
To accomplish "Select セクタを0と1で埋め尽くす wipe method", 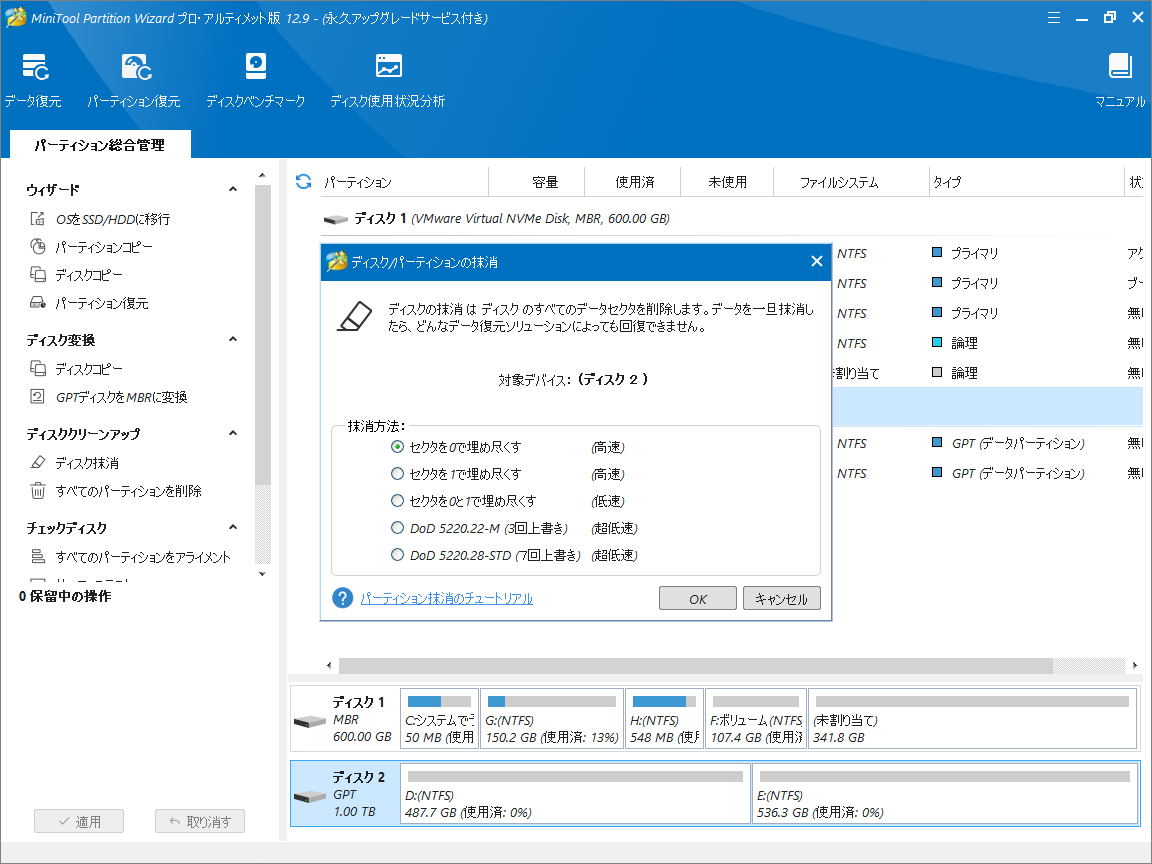I will [x=397, y=501].
